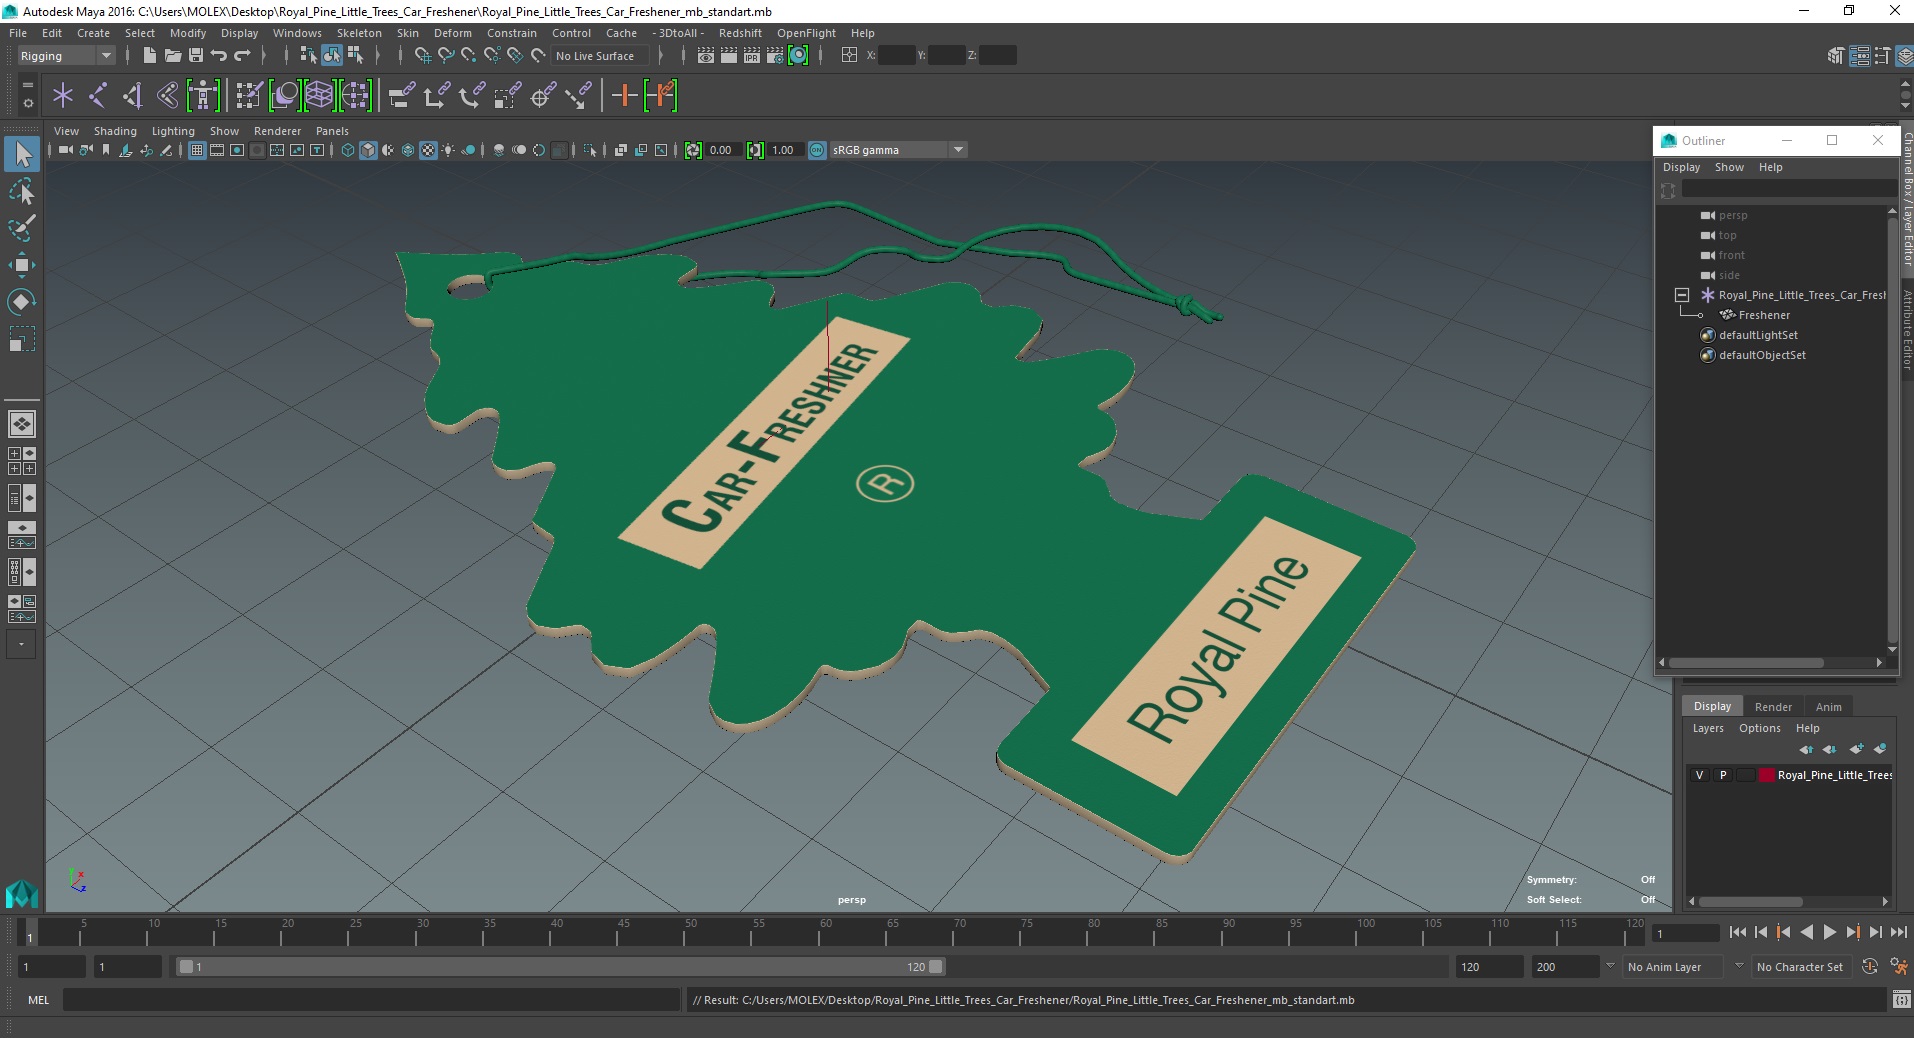This screenshot has height=1038, width=1914.
Task: Save the scene with the floppy disk icon
Action: 196,56
